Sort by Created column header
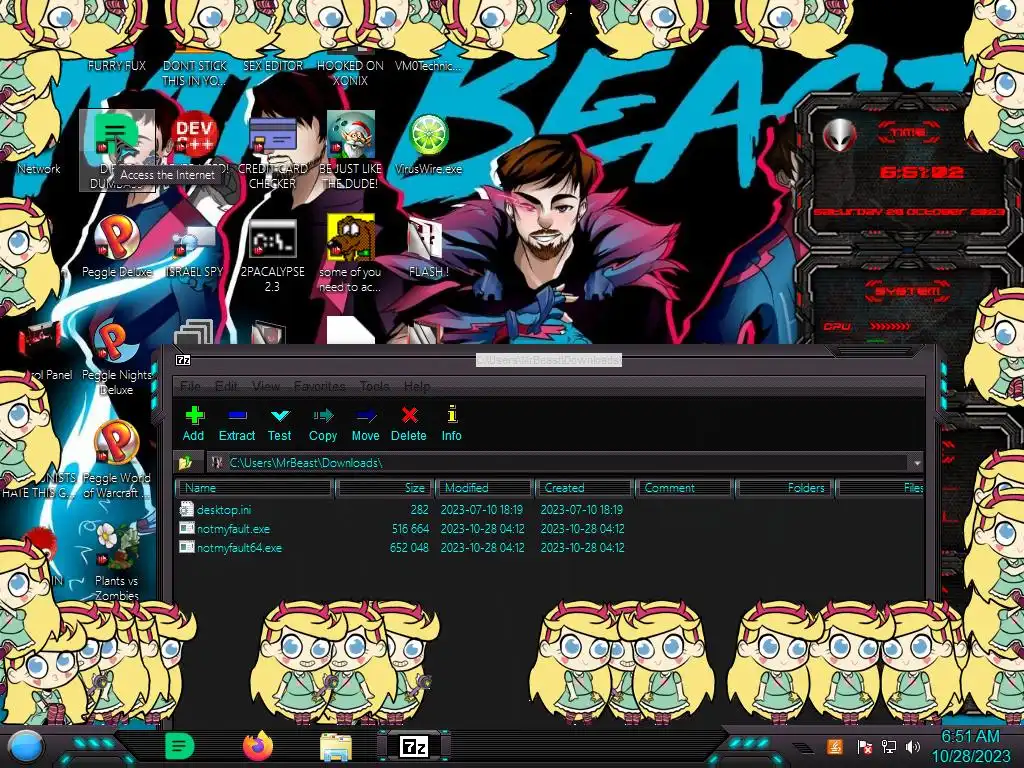 (584, 488)
